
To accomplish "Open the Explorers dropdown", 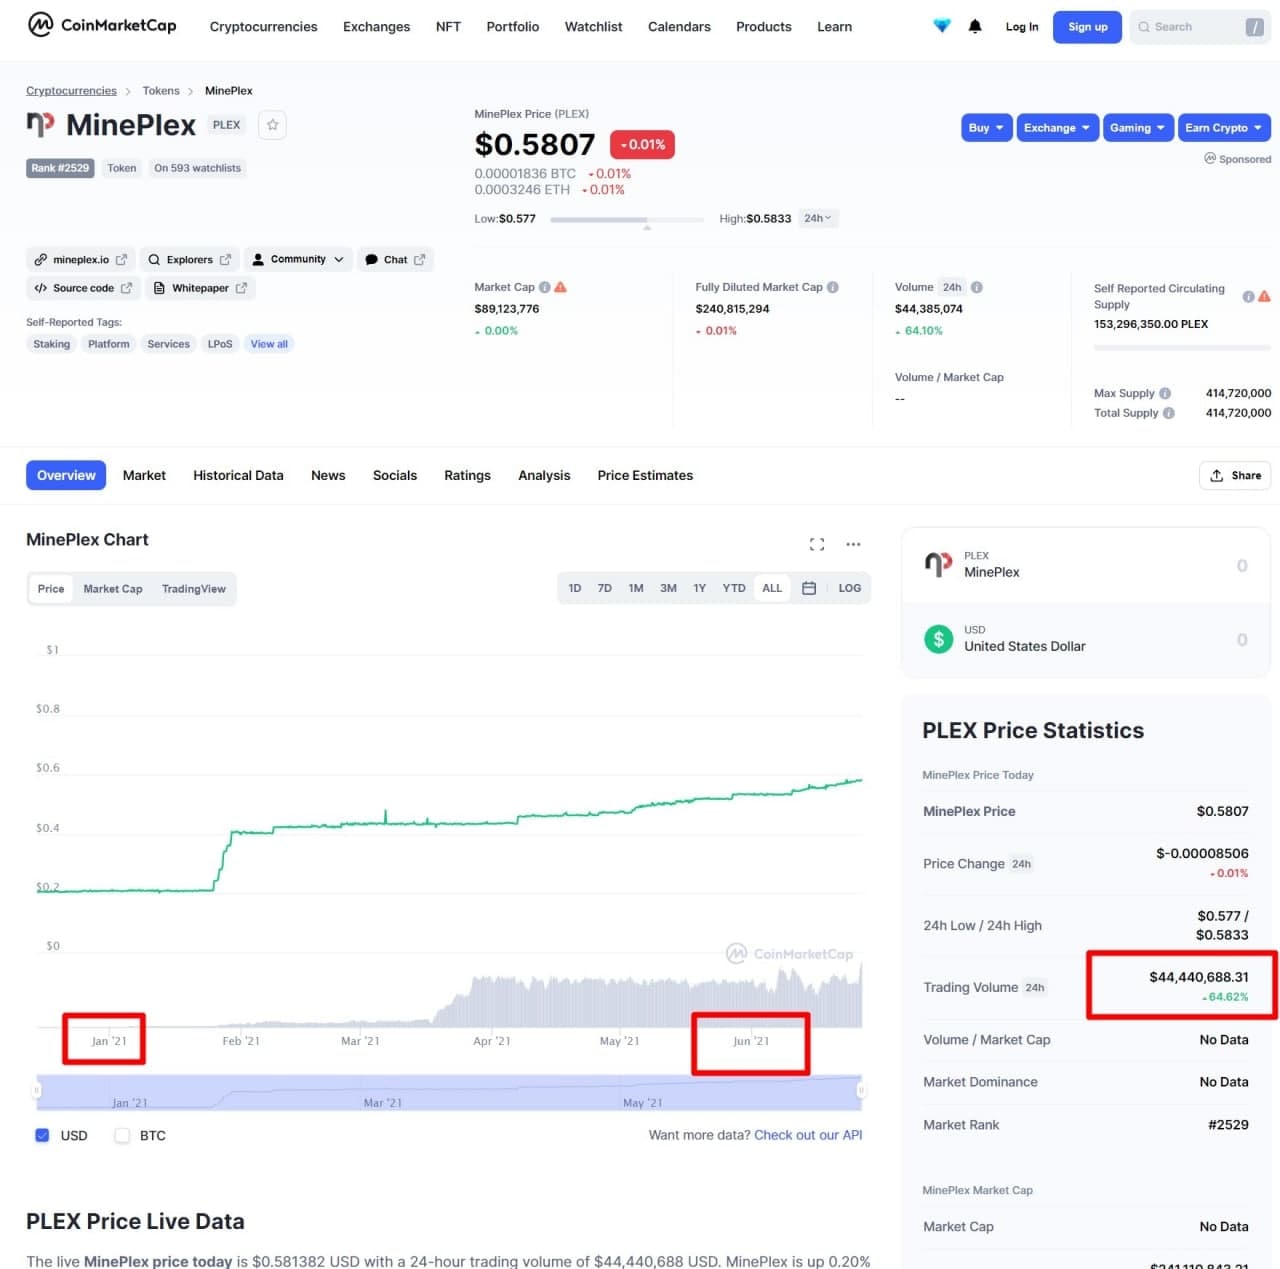I will point(189,260).
